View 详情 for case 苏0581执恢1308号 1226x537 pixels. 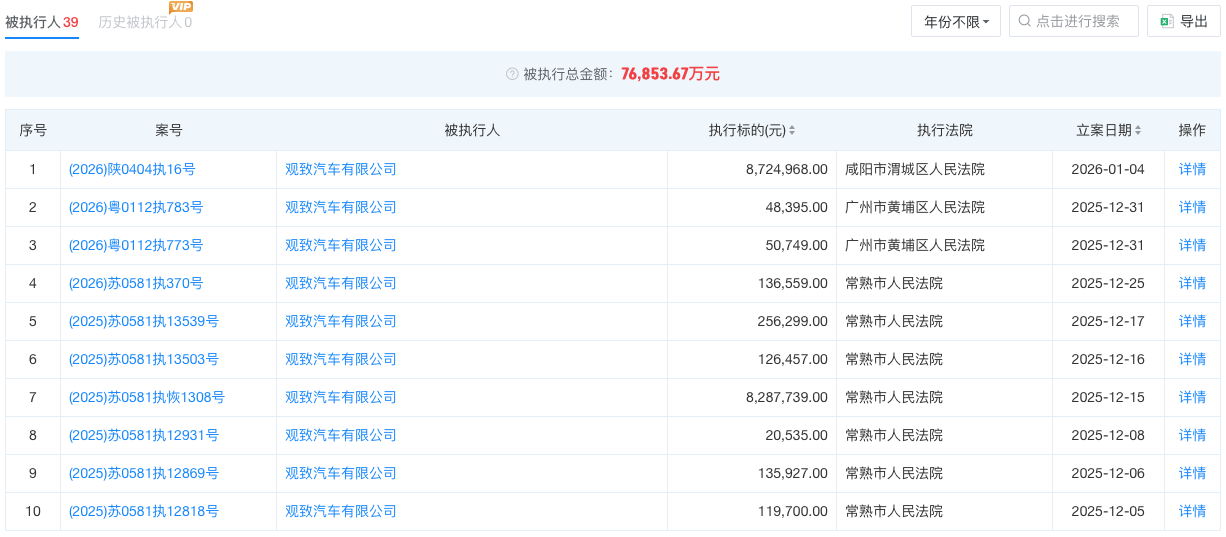click(x=1192, y=398)
